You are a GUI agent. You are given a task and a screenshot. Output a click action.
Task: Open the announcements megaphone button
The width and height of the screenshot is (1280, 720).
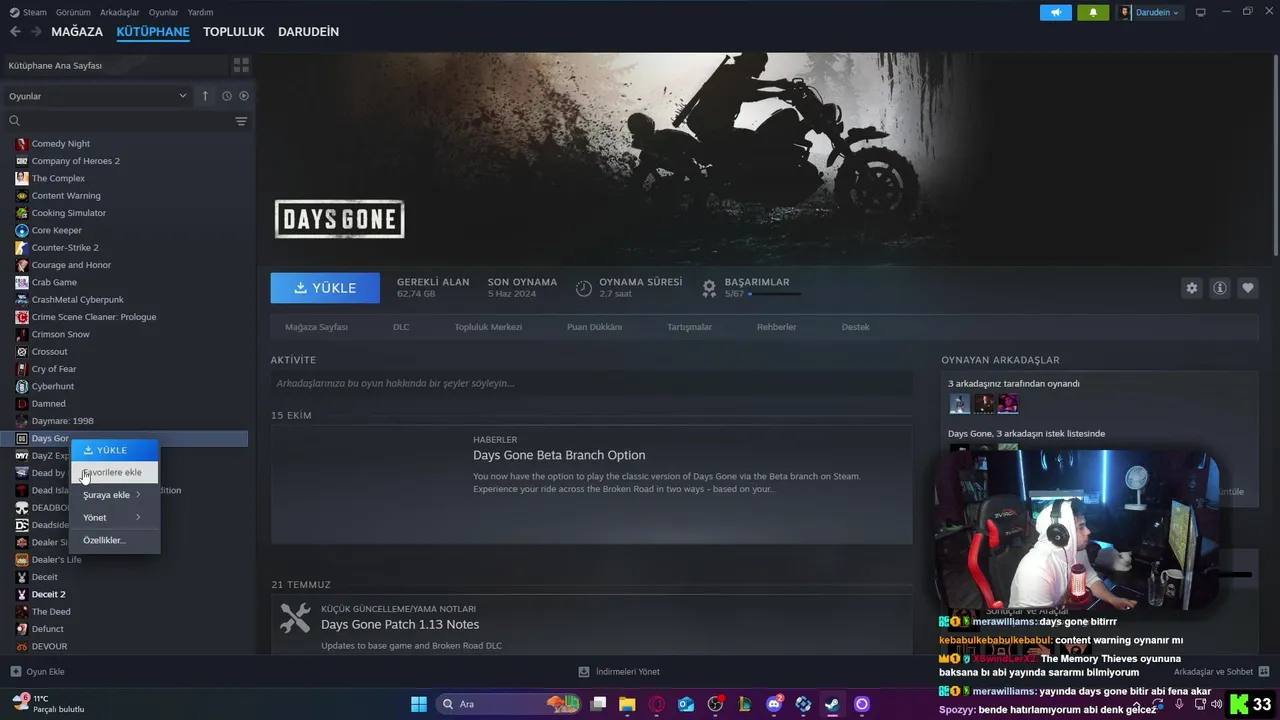pos(1055,12)
